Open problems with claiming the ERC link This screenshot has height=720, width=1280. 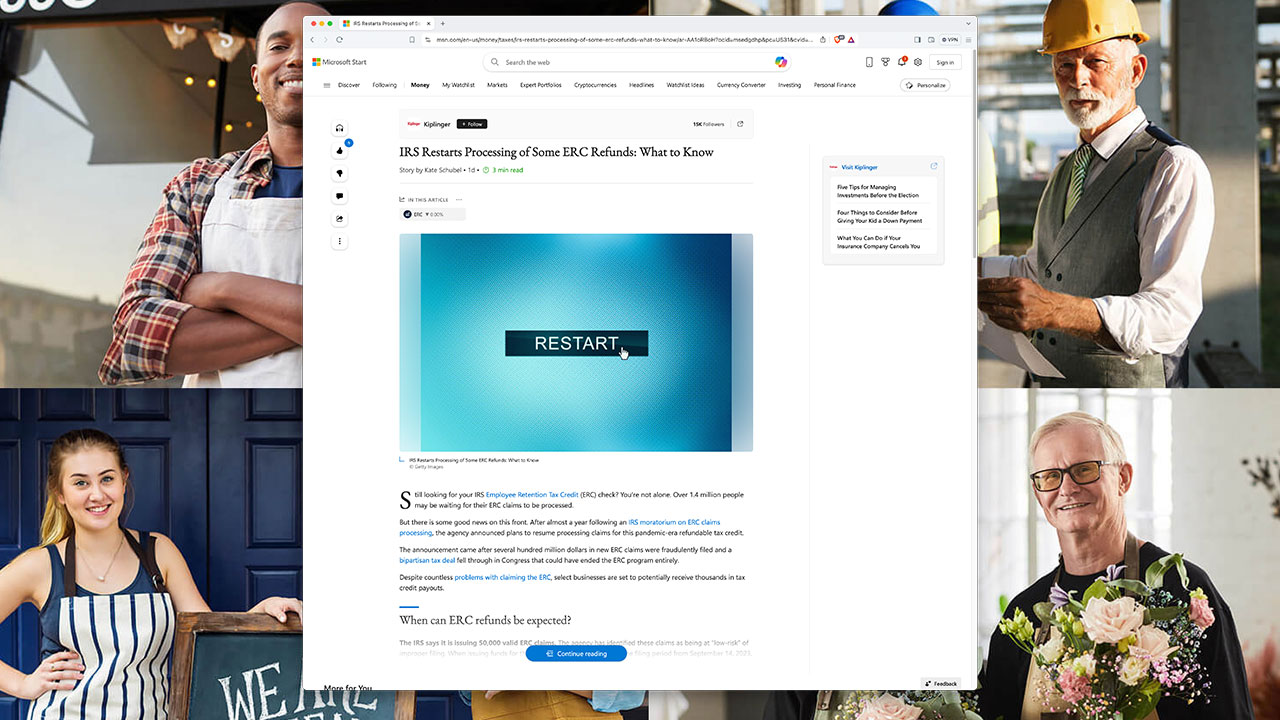coord(502,577)
